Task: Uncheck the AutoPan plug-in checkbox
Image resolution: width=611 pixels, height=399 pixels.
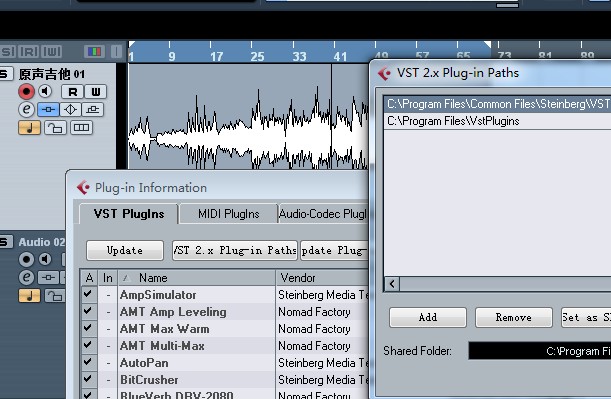Action: (88, 362)
